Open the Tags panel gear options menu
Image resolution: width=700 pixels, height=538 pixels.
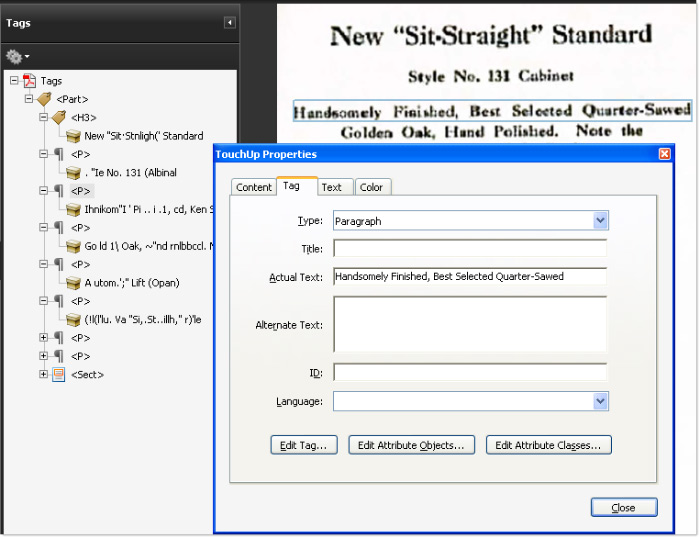tap(17, 57)
